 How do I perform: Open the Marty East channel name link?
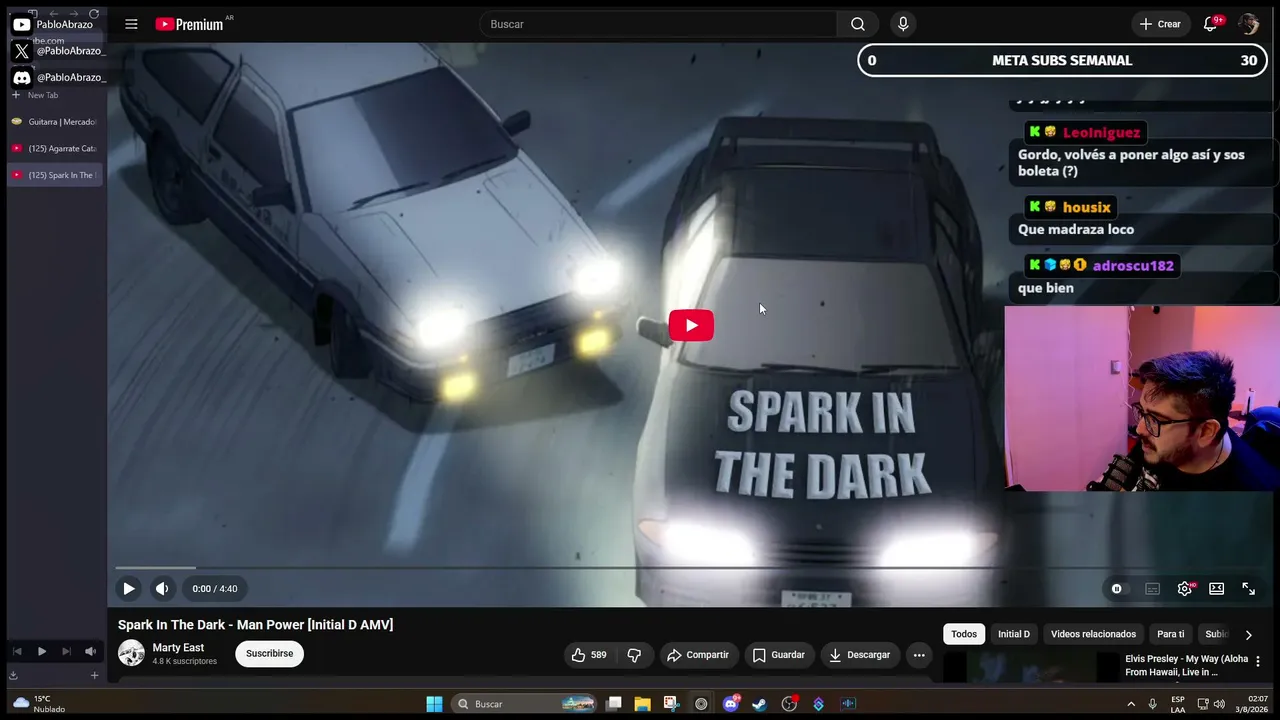(x=178, y=648)
